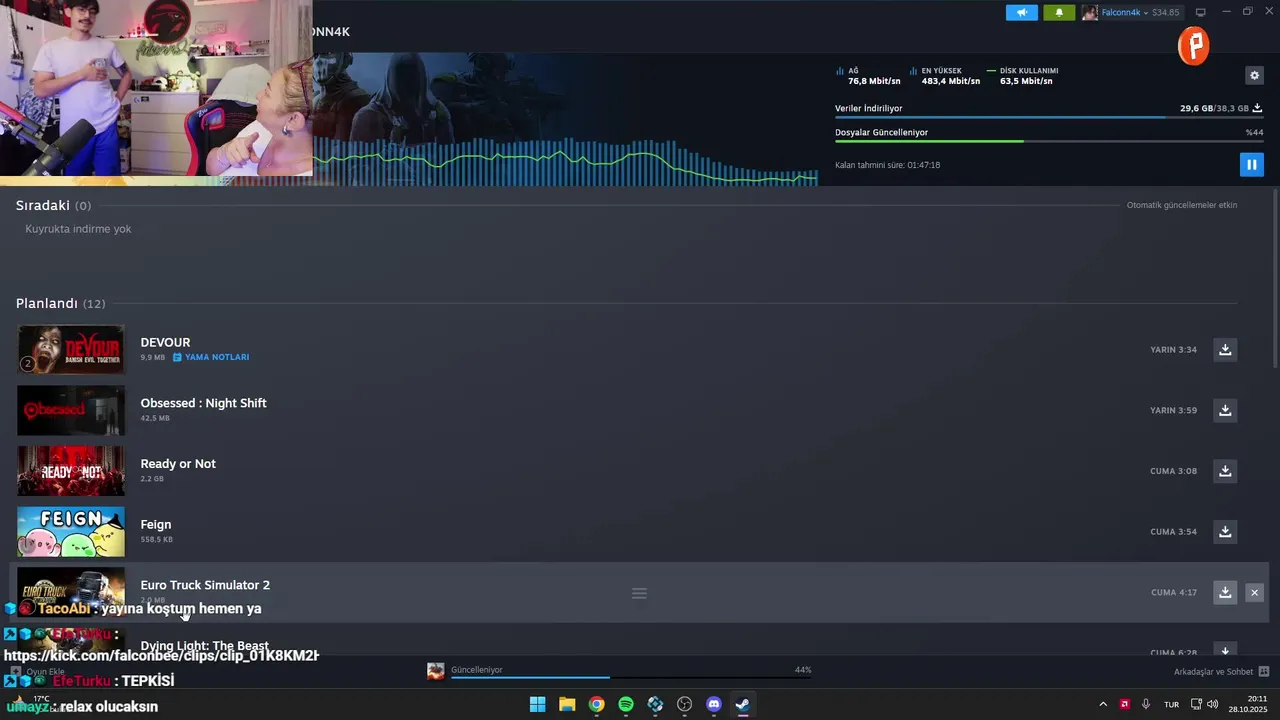Open Obsessed : Night Shift thumbnail
Viewport: 1280px width, 720px height.
pos(71,410)
